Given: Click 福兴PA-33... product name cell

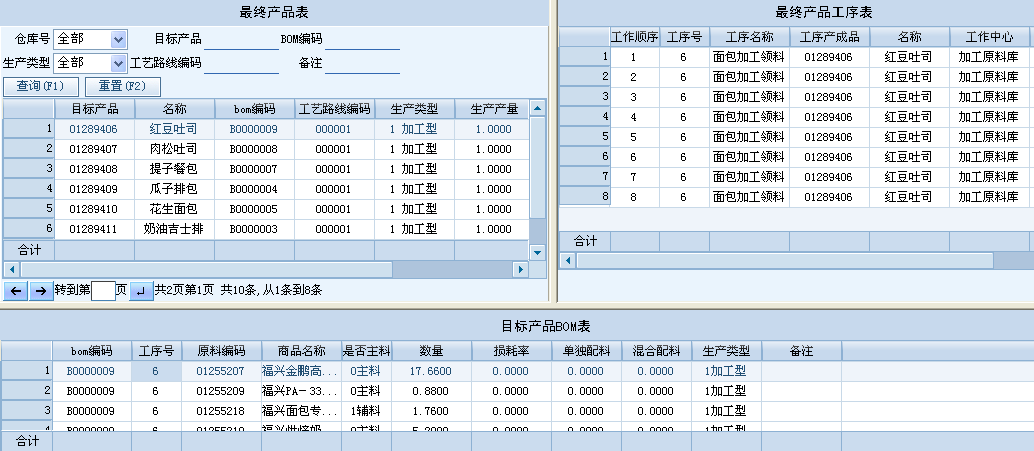Looking at the screenshot, I should 301,391.
